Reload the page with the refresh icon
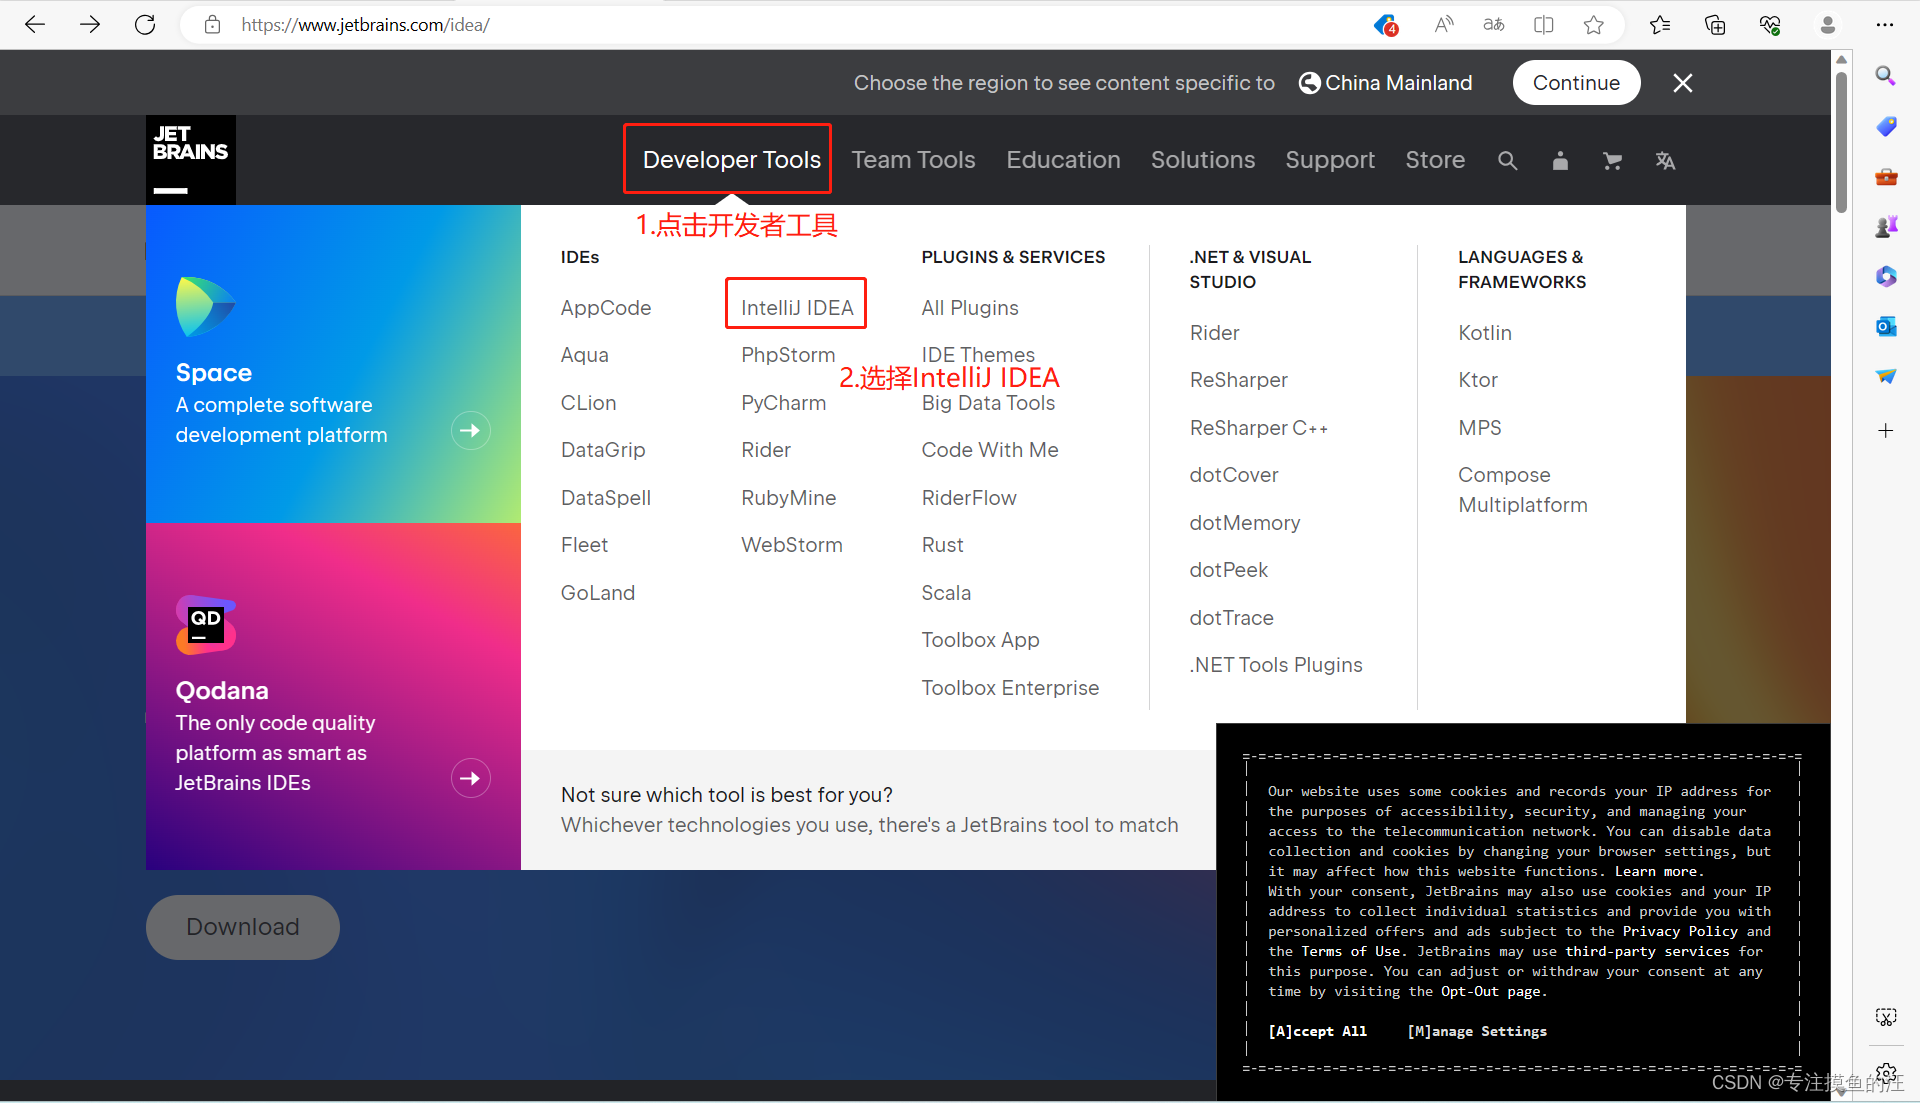Image resolution: width=1920 pixels, height=1103 pixels. coord(145,25)
